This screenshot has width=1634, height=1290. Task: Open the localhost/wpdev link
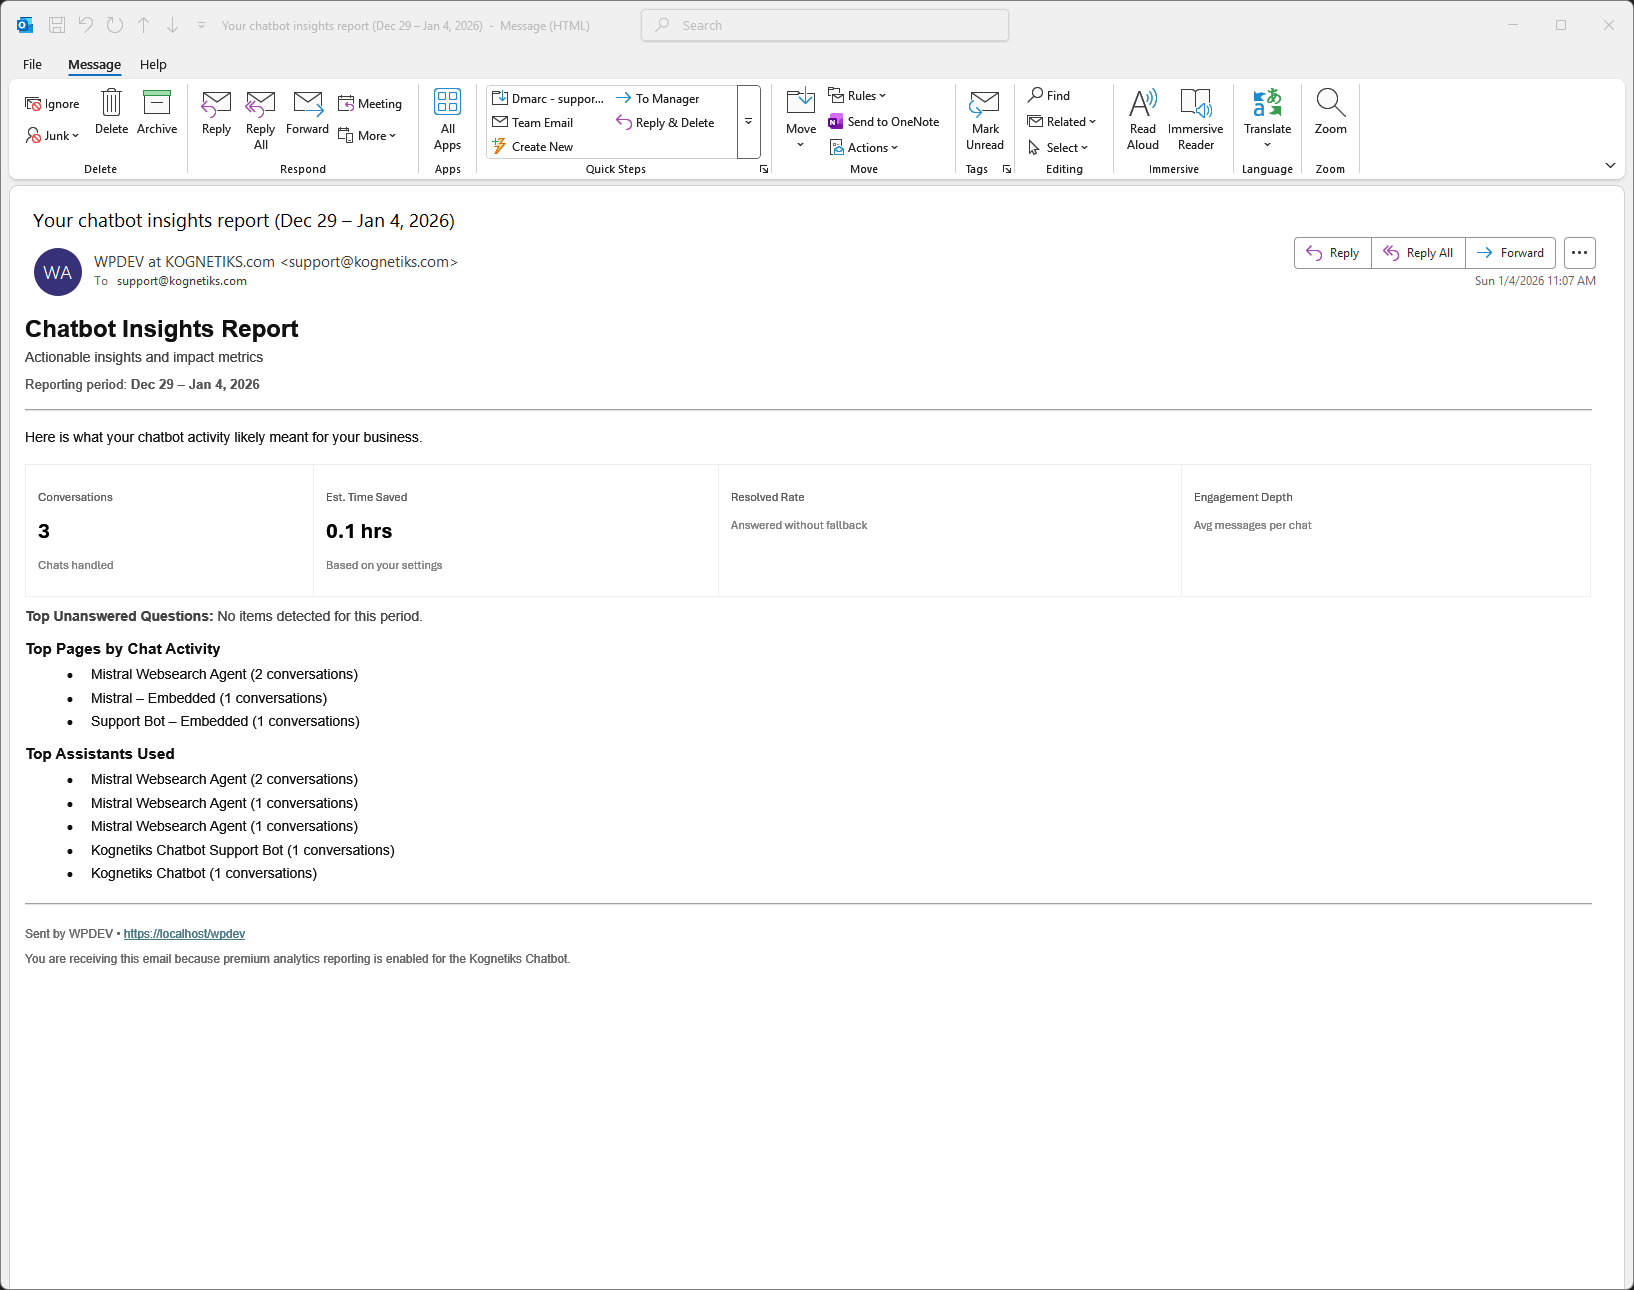(184, 934)
